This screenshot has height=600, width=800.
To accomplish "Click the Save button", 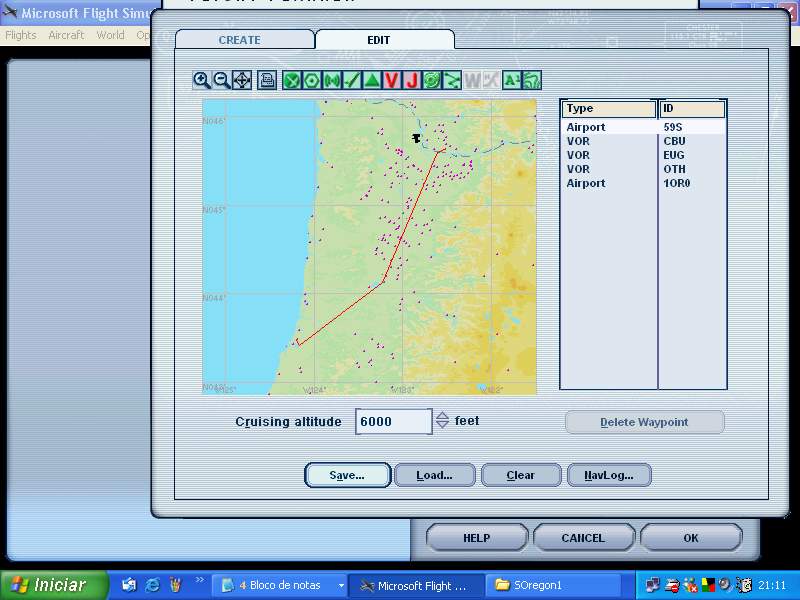I will point(347,475).
